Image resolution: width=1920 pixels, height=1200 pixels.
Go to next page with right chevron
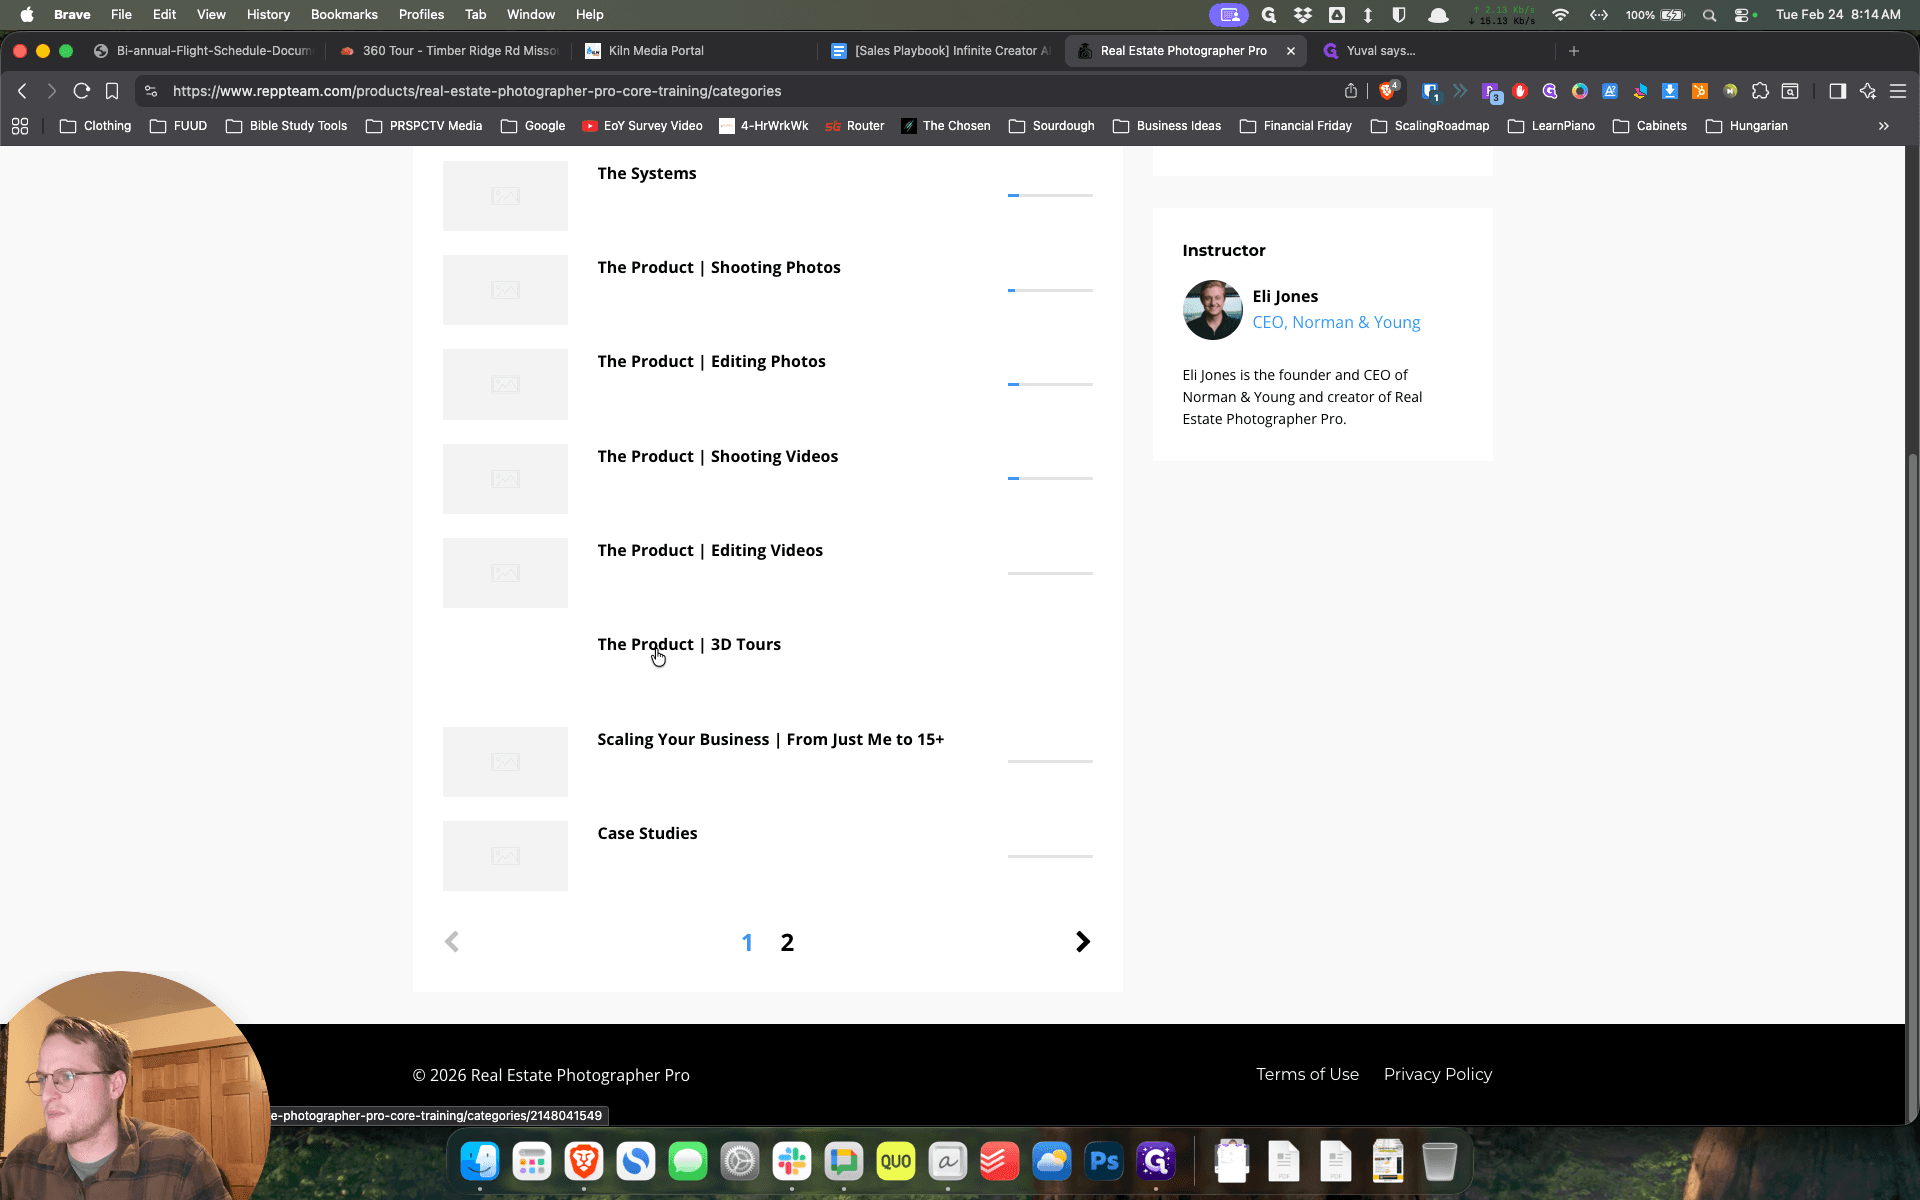[1082, 942]
